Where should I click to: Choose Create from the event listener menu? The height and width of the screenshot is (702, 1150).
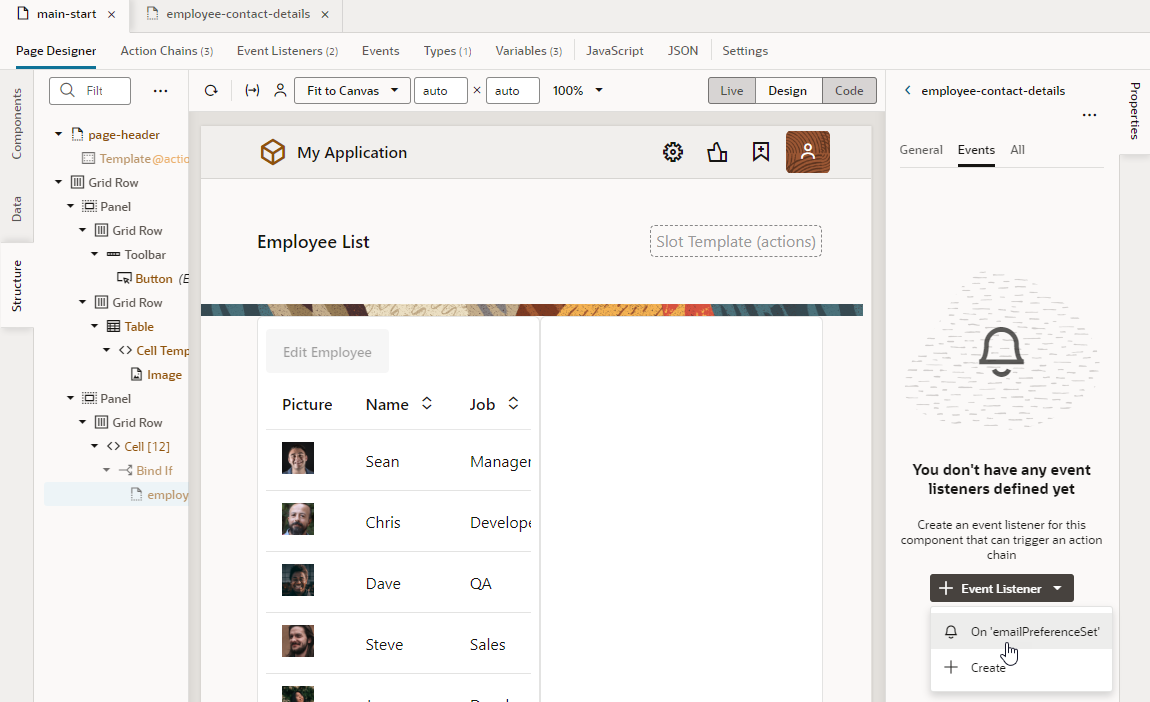[x=1021, y=668]
